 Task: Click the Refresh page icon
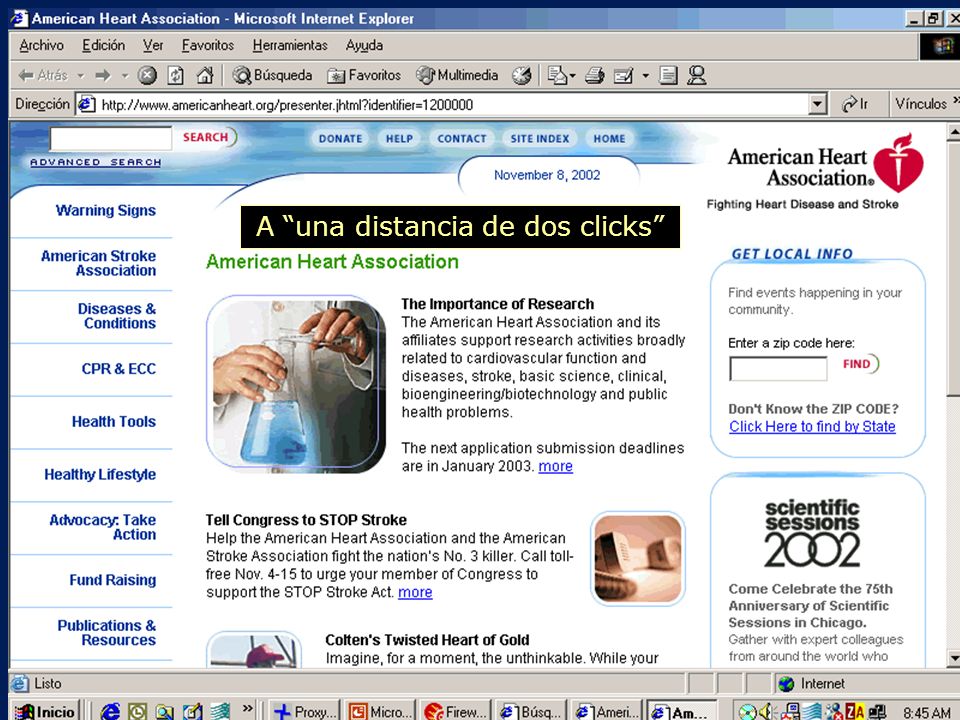point(176,75)
